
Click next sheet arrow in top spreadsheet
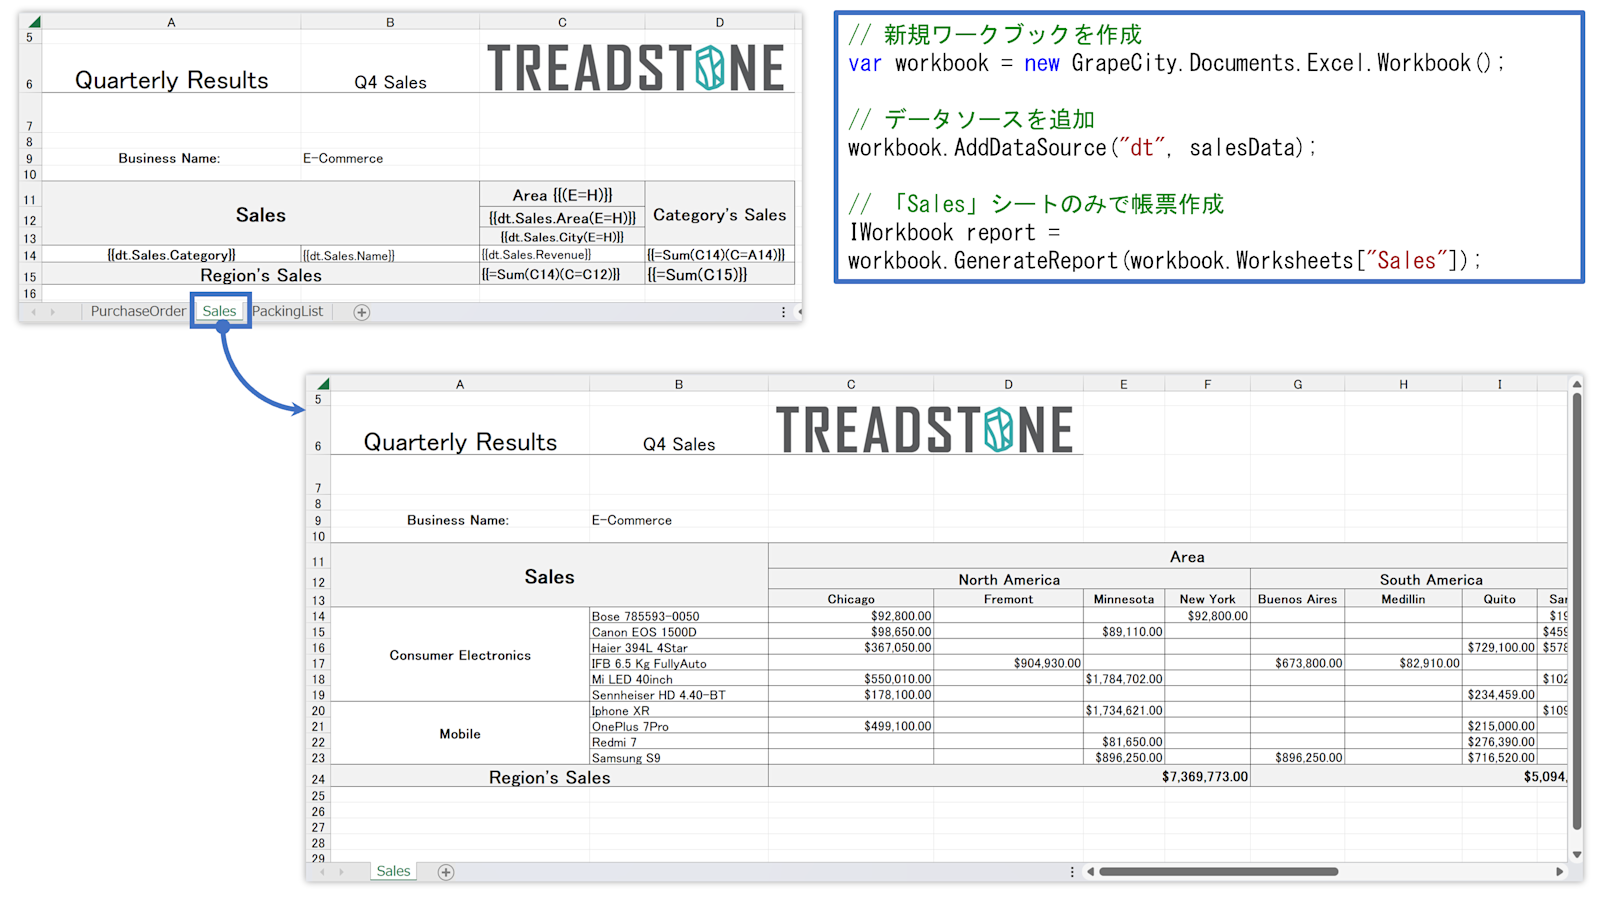53,312
